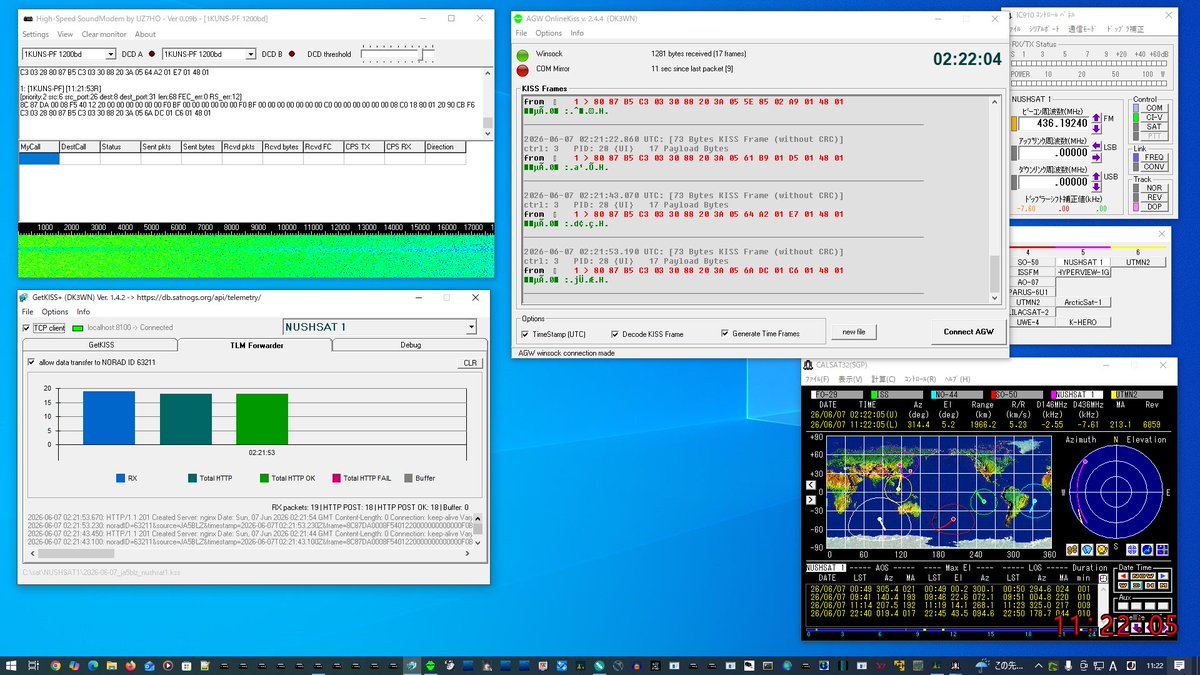Click Connect AGW button
The image size is (1200, 675).
(x=967, y=332)
